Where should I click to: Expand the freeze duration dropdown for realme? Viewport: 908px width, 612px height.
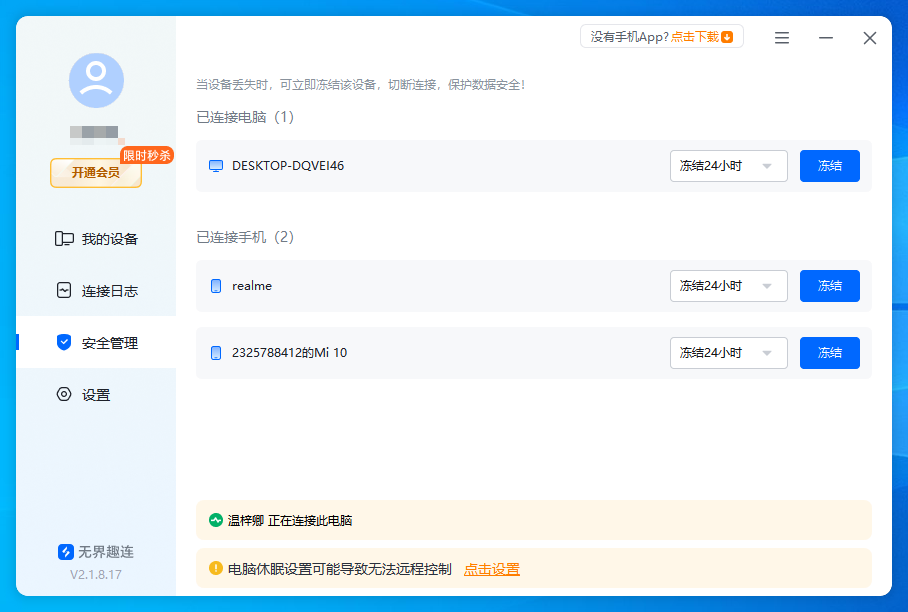pyautogui.click(x=728, y=286)
